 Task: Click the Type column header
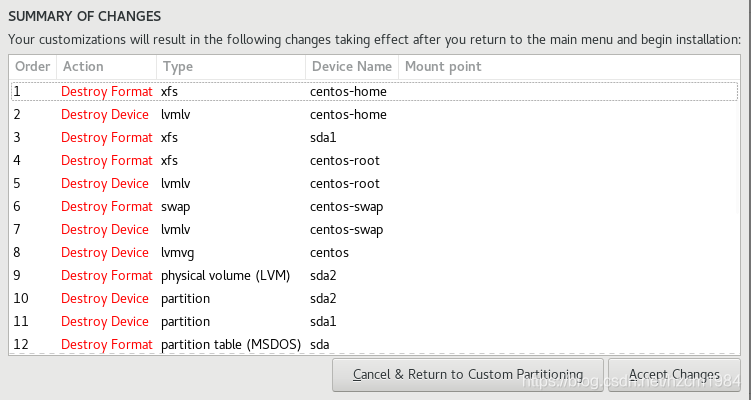click(231, 67)
